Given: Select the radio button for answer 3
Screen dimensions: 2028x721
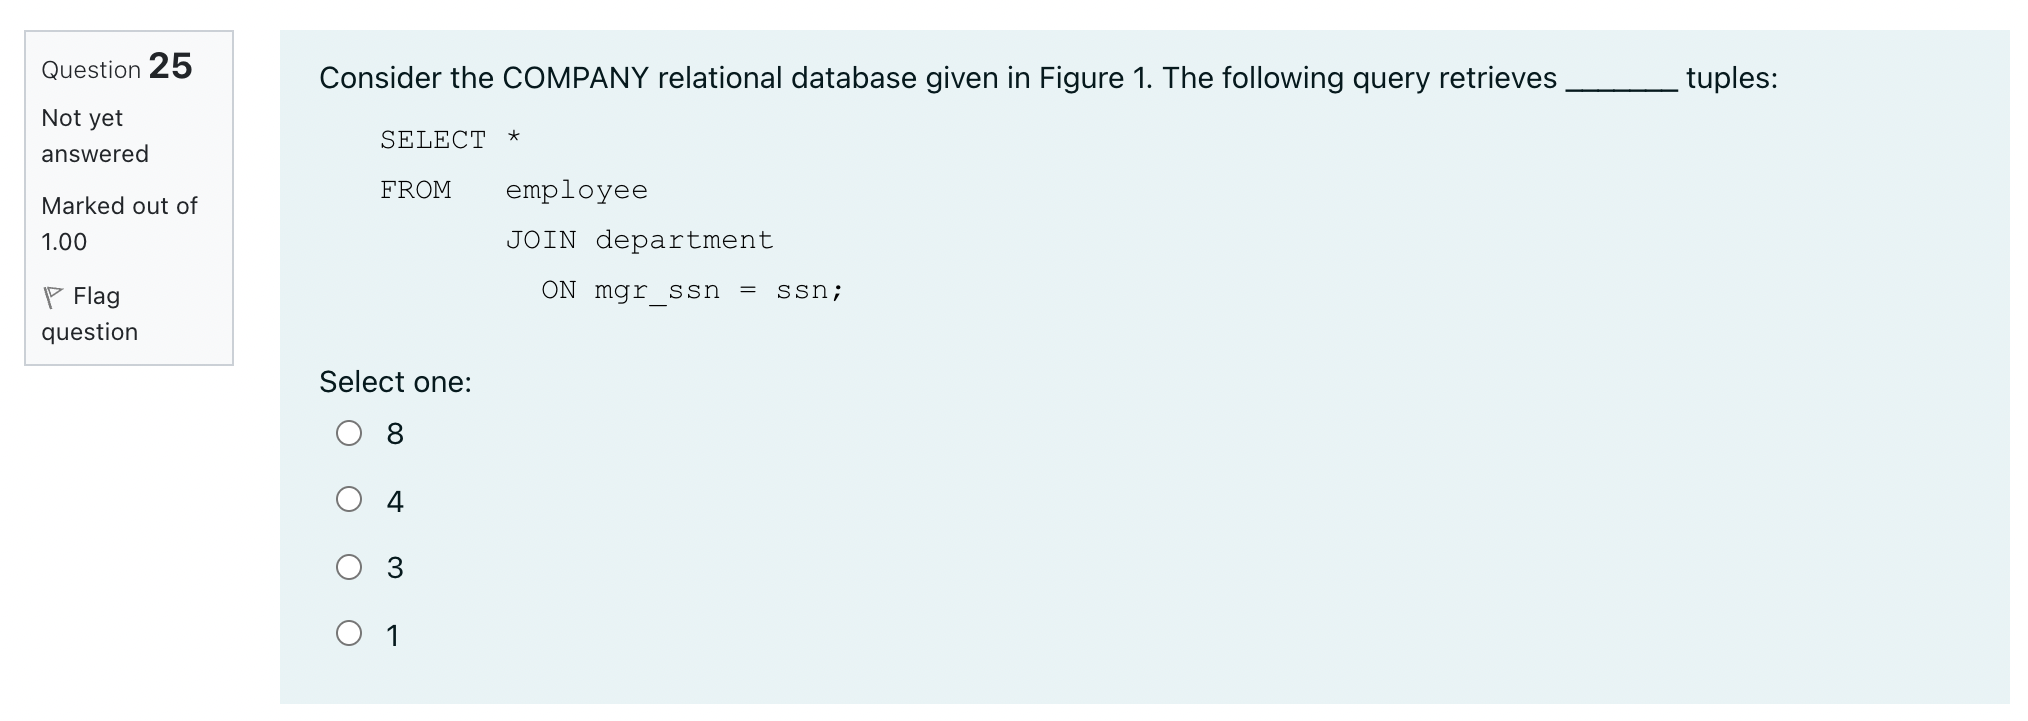Looking at the screenshot, I should point(348,567).
